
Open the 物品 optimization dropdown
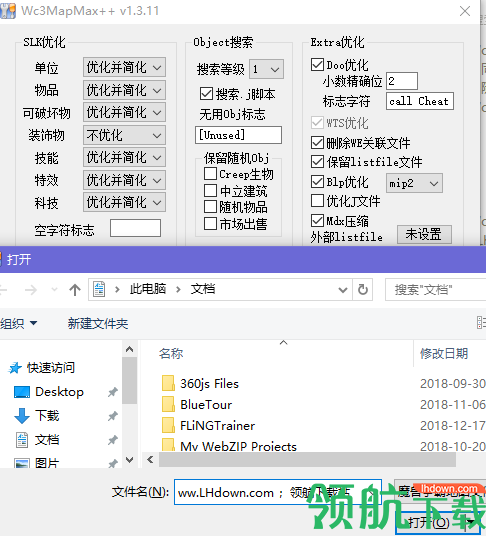(124, 90)
